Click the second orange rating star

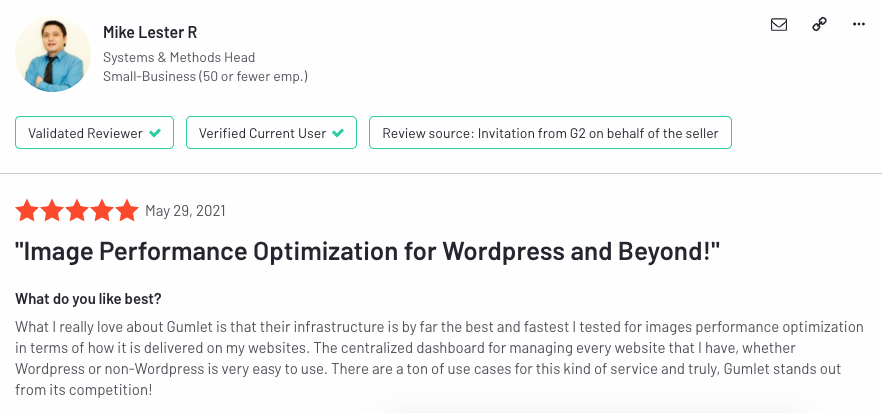pyautogui.click(x=52, y=210)
